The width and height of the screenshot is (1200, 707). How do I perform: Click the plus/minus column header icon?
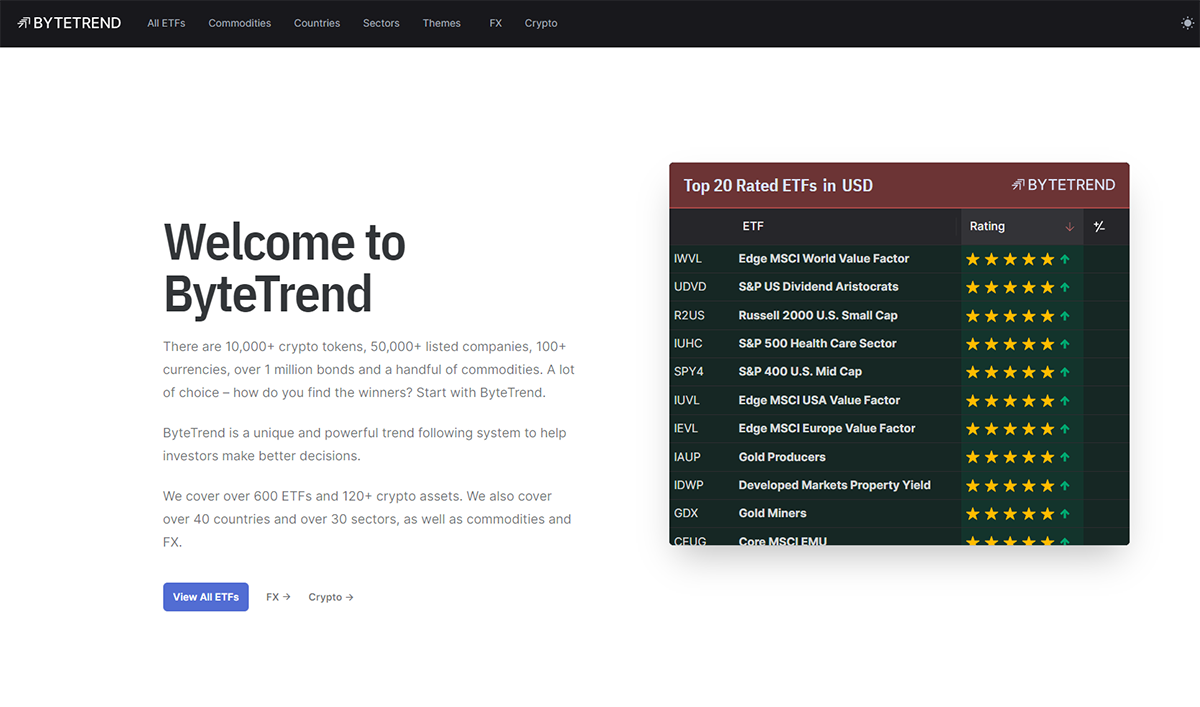1100,227
